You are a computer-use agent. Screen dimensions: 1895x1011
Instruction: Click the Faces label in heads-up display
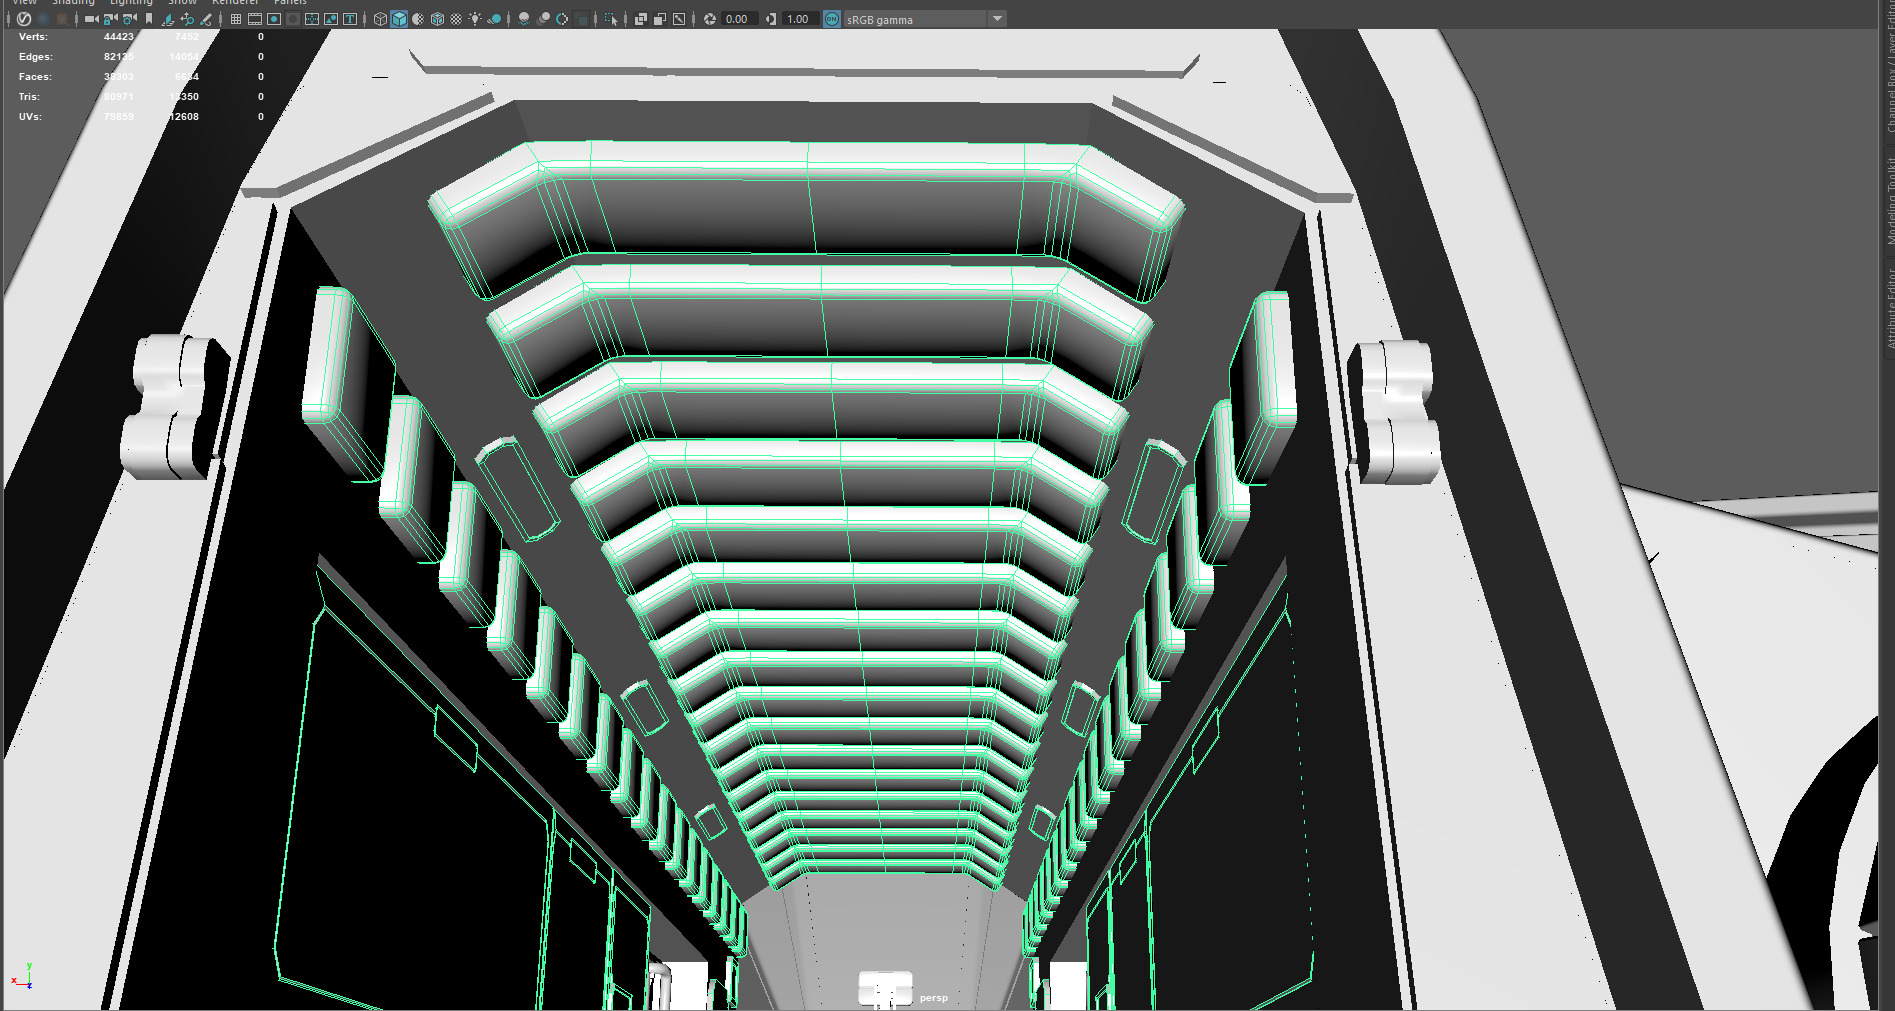coord(35,77)
